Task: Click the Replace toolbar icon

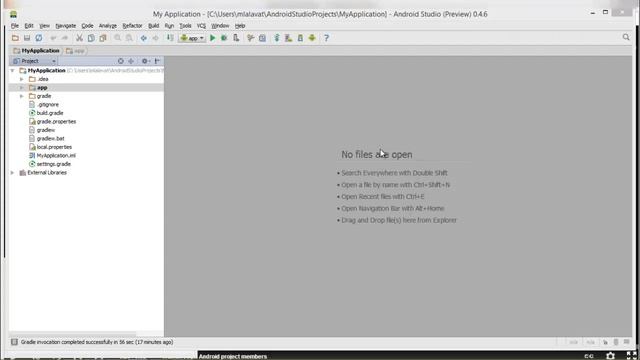Action: pyautogui.click(x=129, y=38)
